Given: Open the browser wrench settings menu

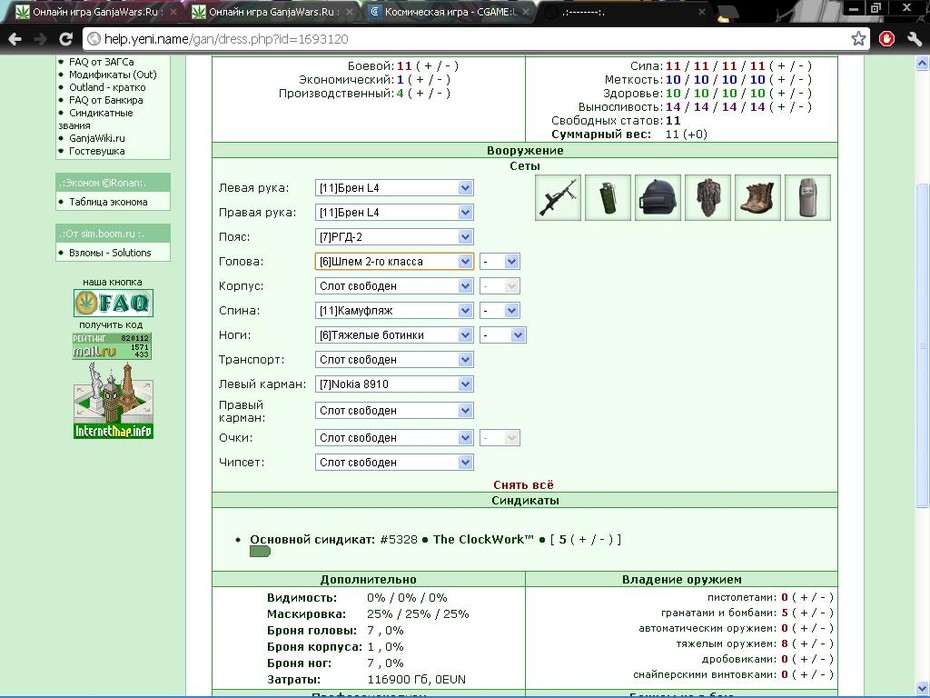Looking at the screenshot, I should pos(914,39).
